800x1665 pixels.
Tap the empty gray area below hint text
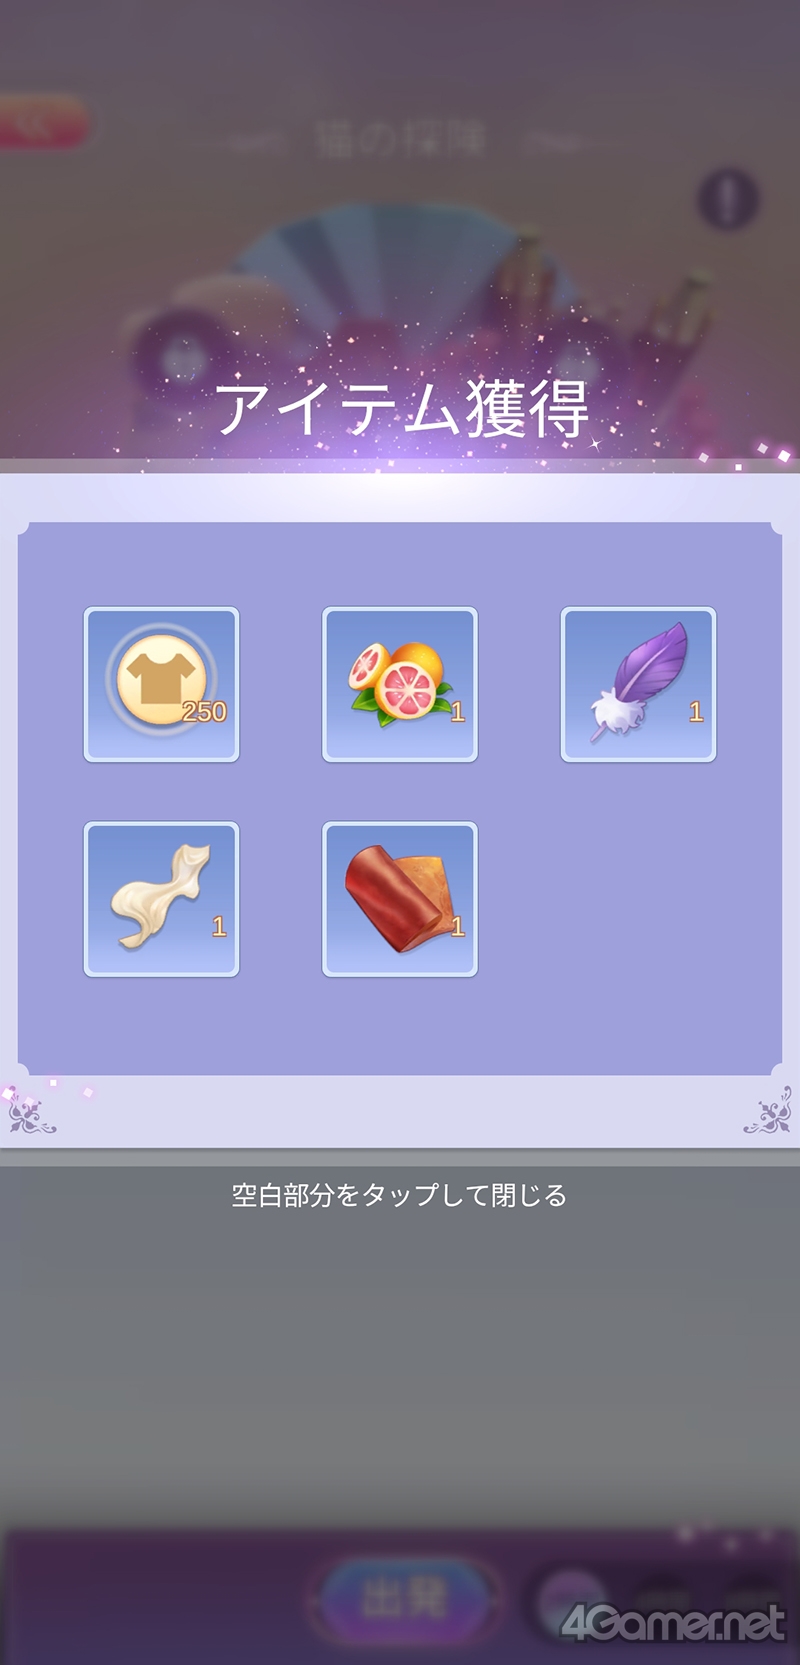coord(400,1370)
